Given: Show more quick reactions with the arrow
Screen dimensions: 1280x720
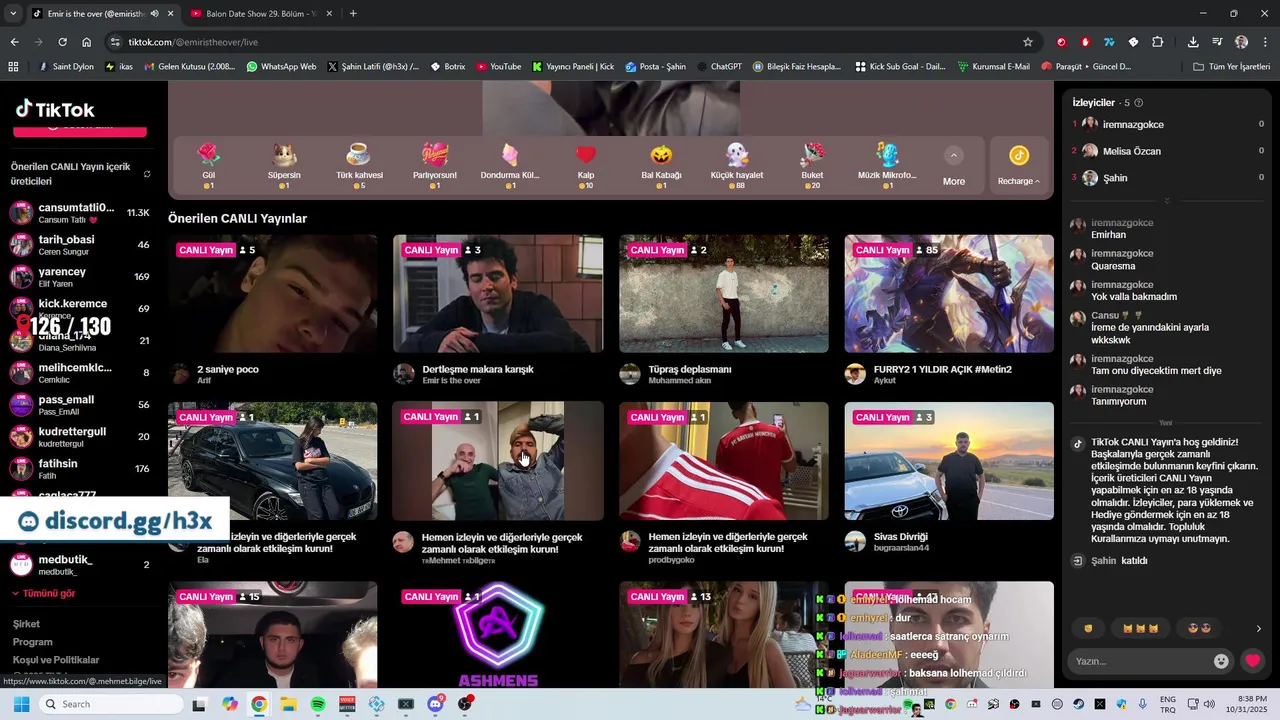Looking at the screenshot, I should click(x=1258, y=629).
